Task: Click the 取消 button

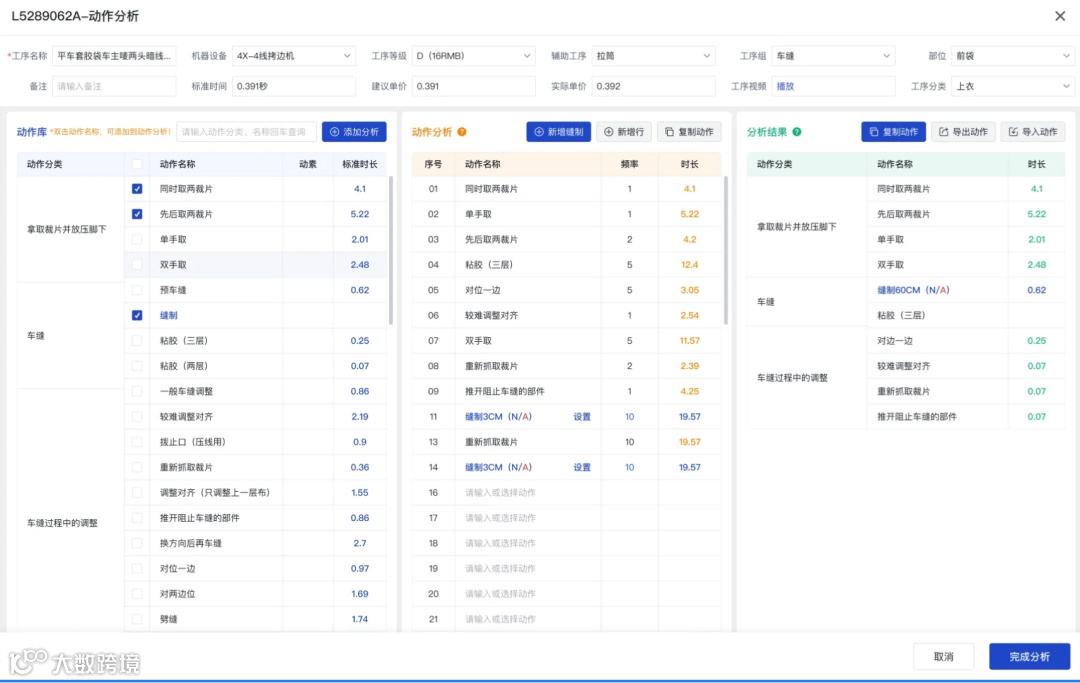Action: click(944, 657)
